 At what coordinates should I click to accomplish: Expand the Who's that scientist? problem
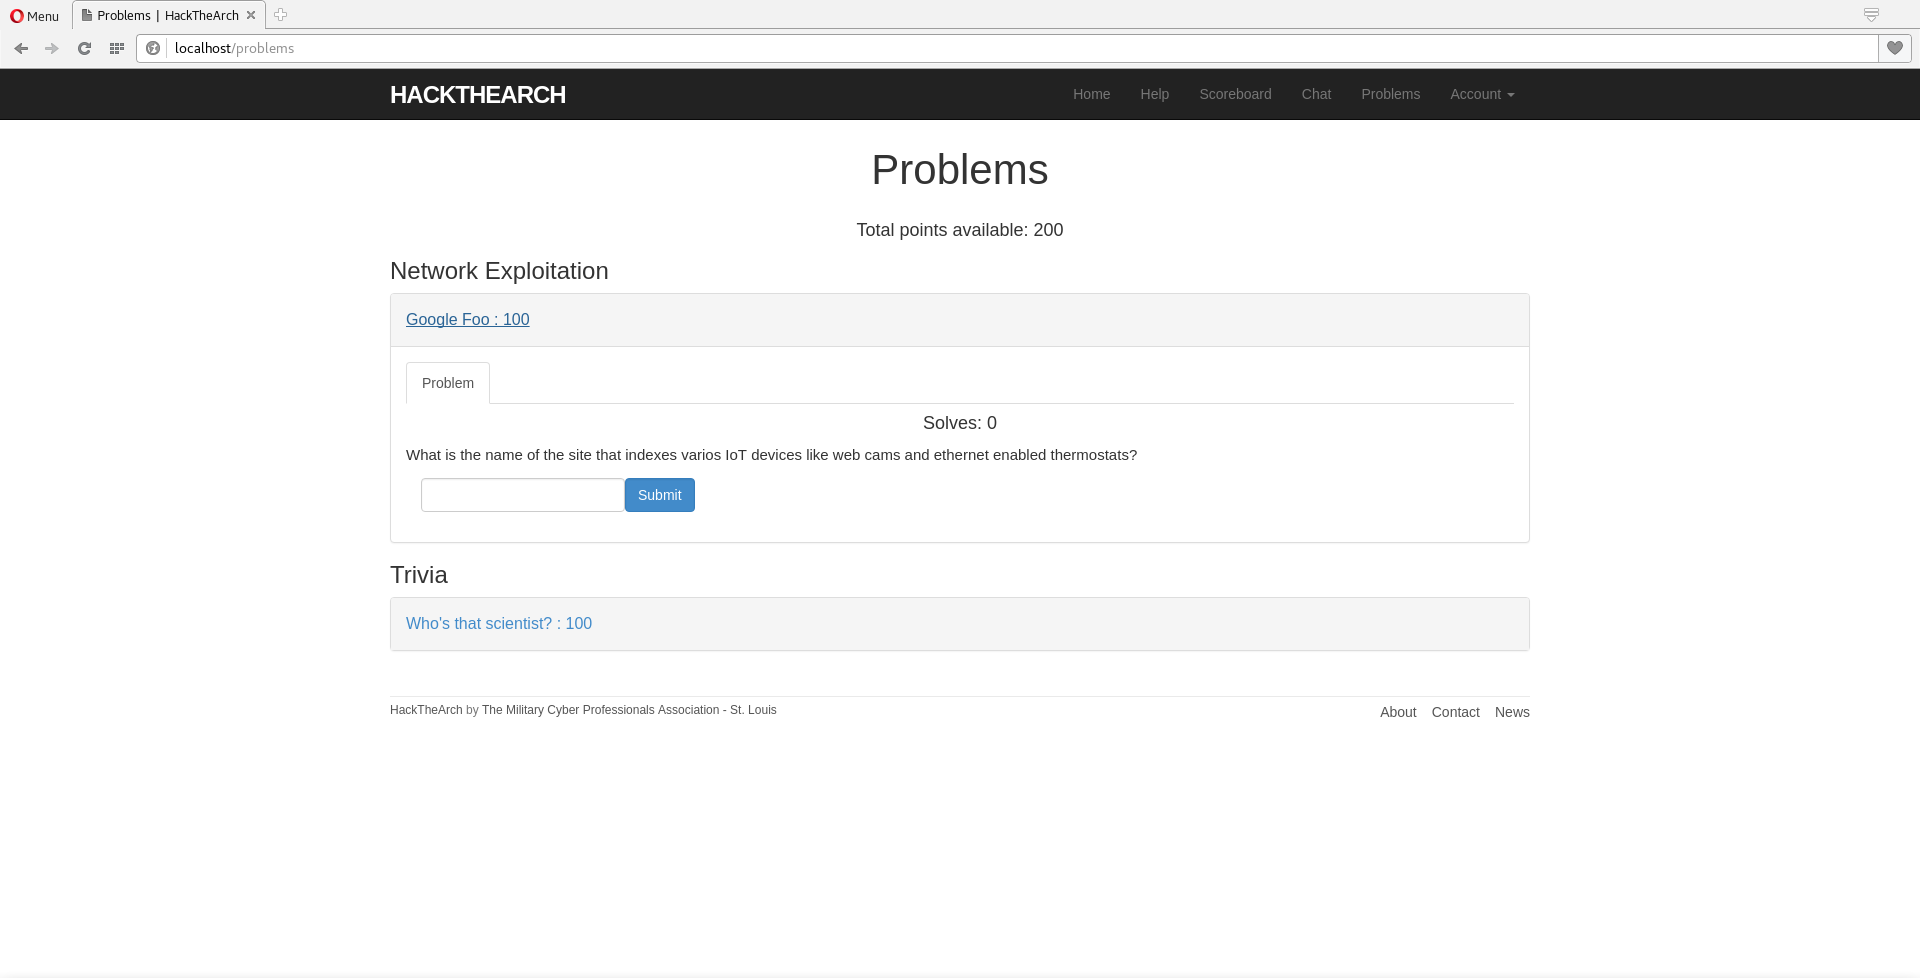pyautogui.click(x=499, y=624)
